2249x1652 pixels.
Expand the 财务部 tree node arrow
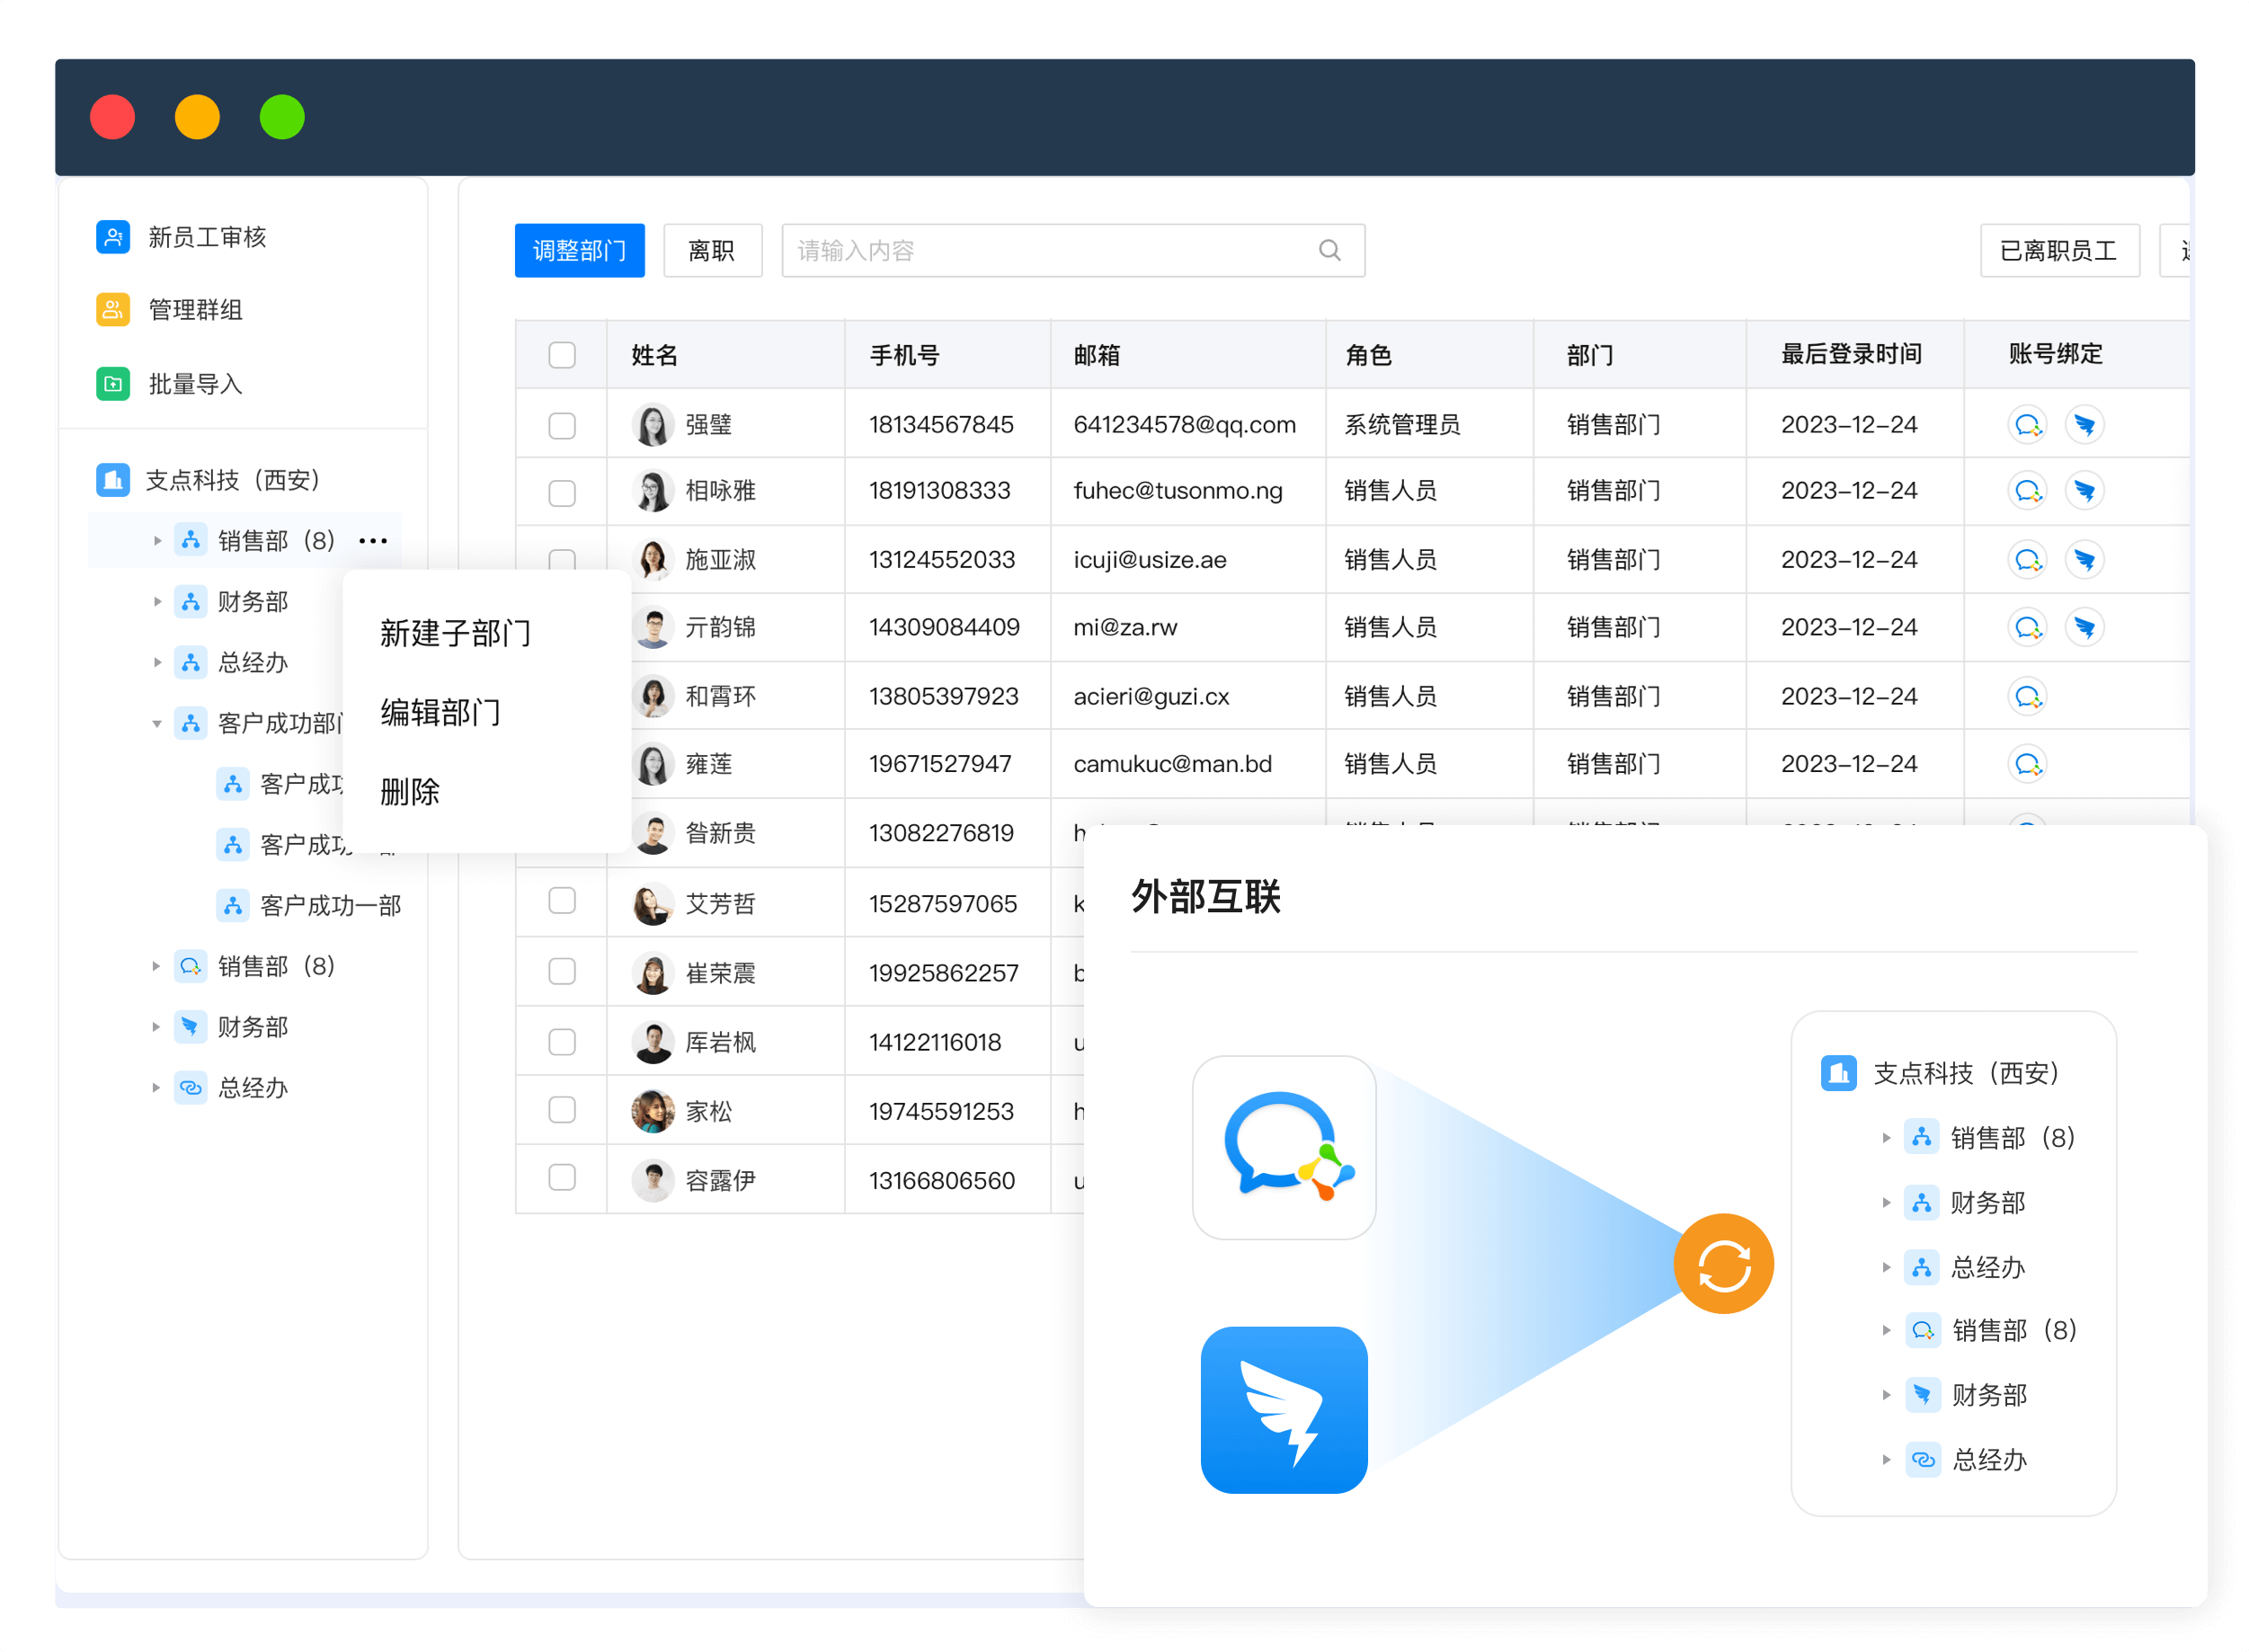[x=157, y=602]
